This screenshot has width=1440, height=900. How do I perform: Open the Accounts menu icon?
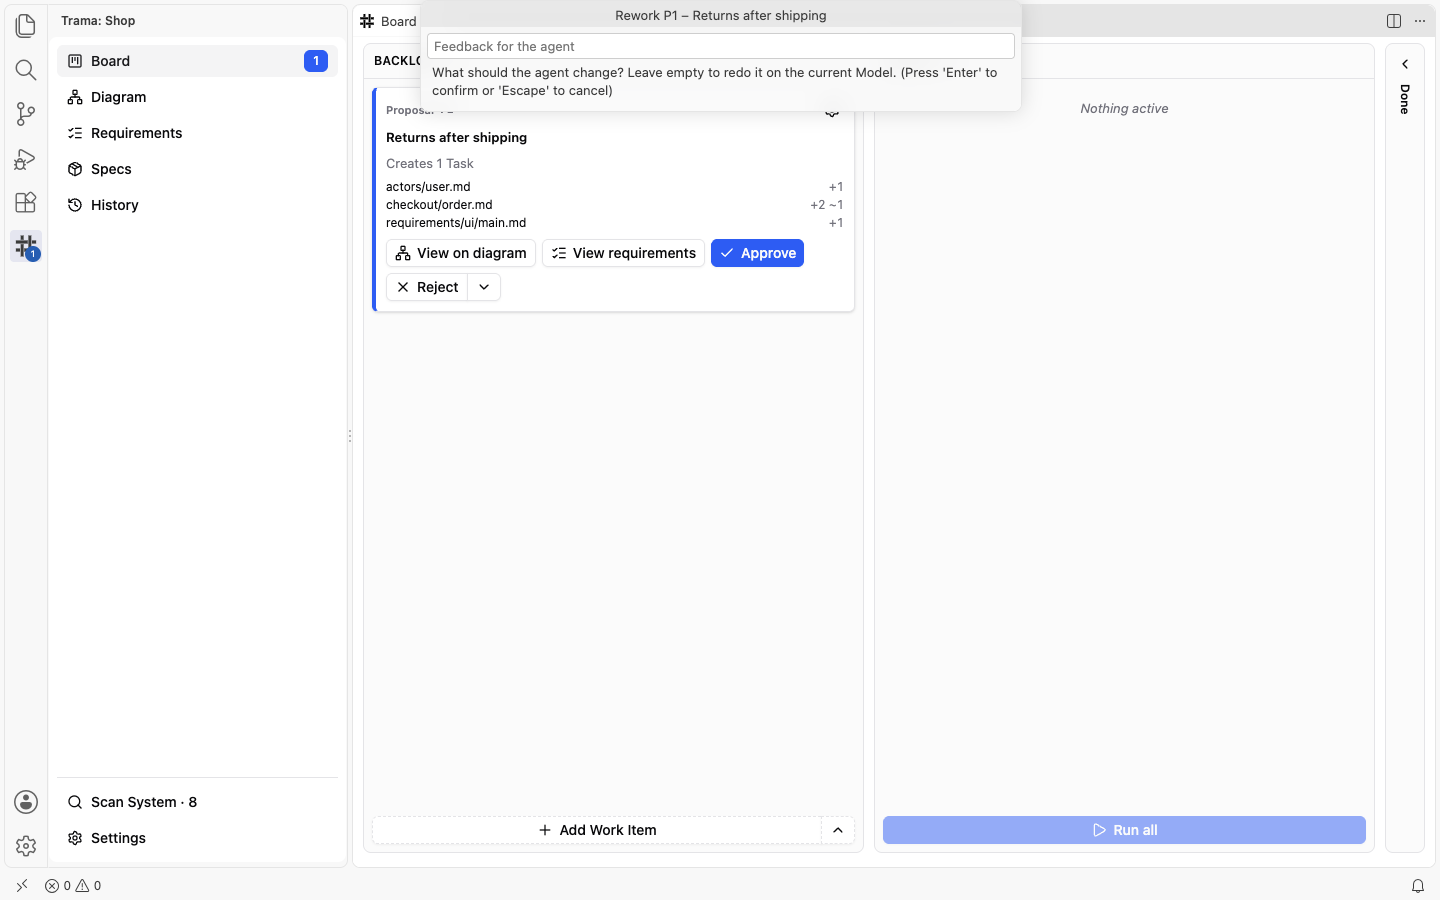click(26, 802)
